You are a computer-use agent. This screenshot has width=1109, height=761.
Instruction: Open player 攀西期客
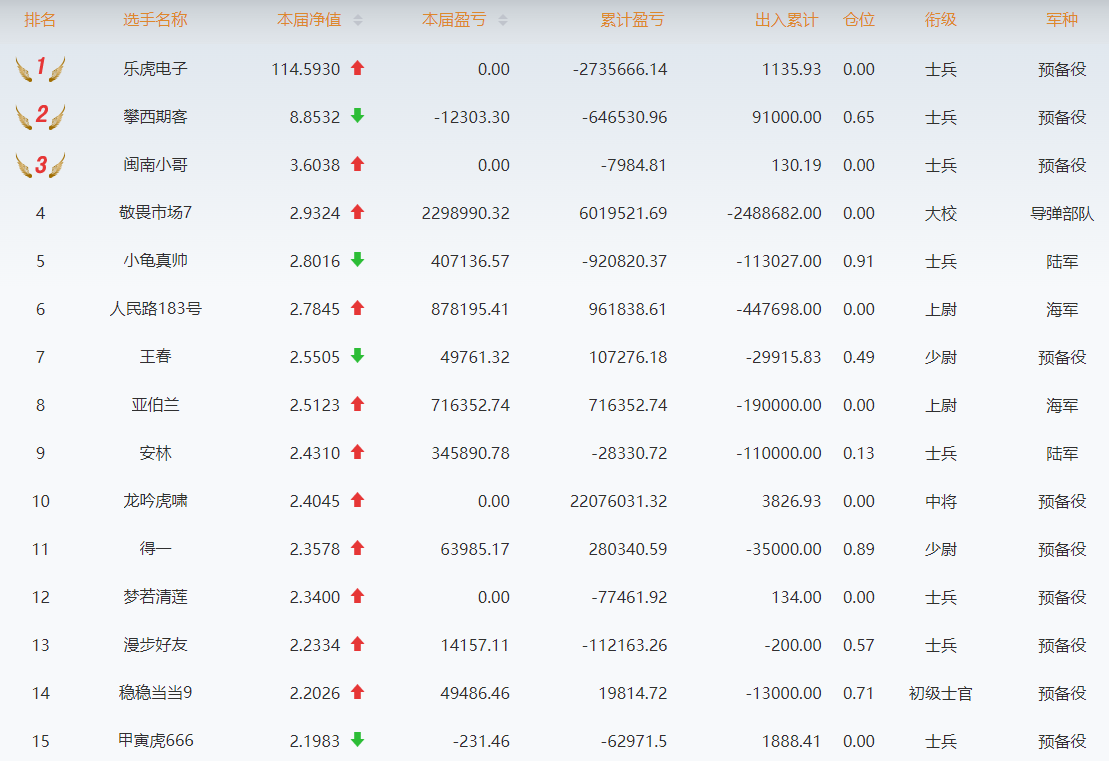point(156,117)
